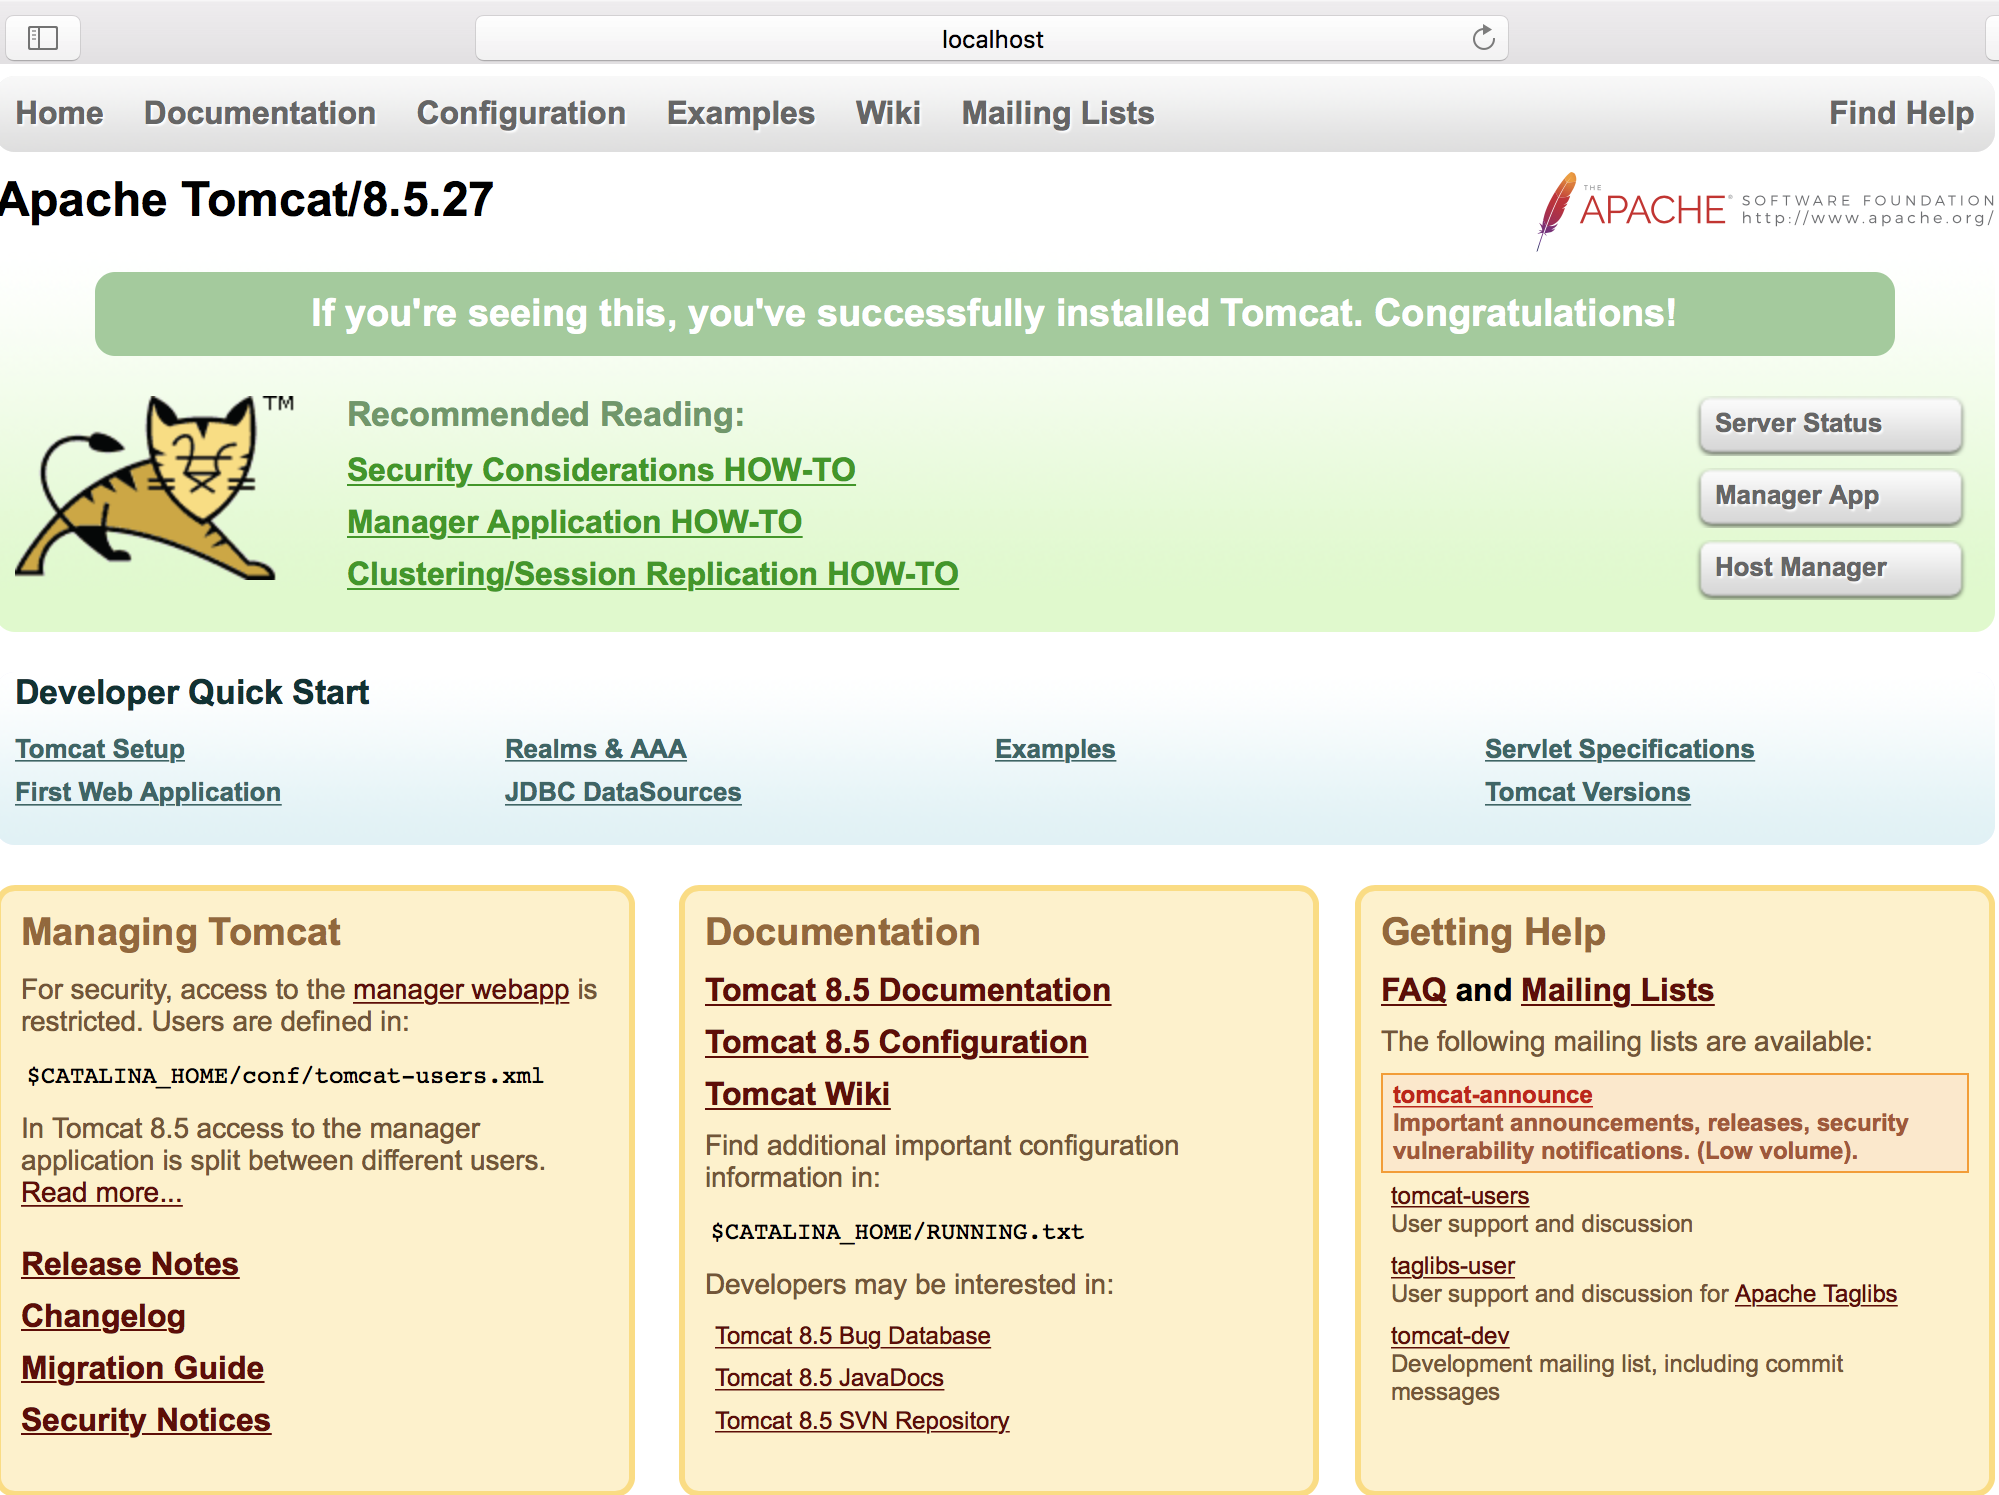Click the Recommended Reading heading
Screen dimensions: 1999x1495
point(546,414)
